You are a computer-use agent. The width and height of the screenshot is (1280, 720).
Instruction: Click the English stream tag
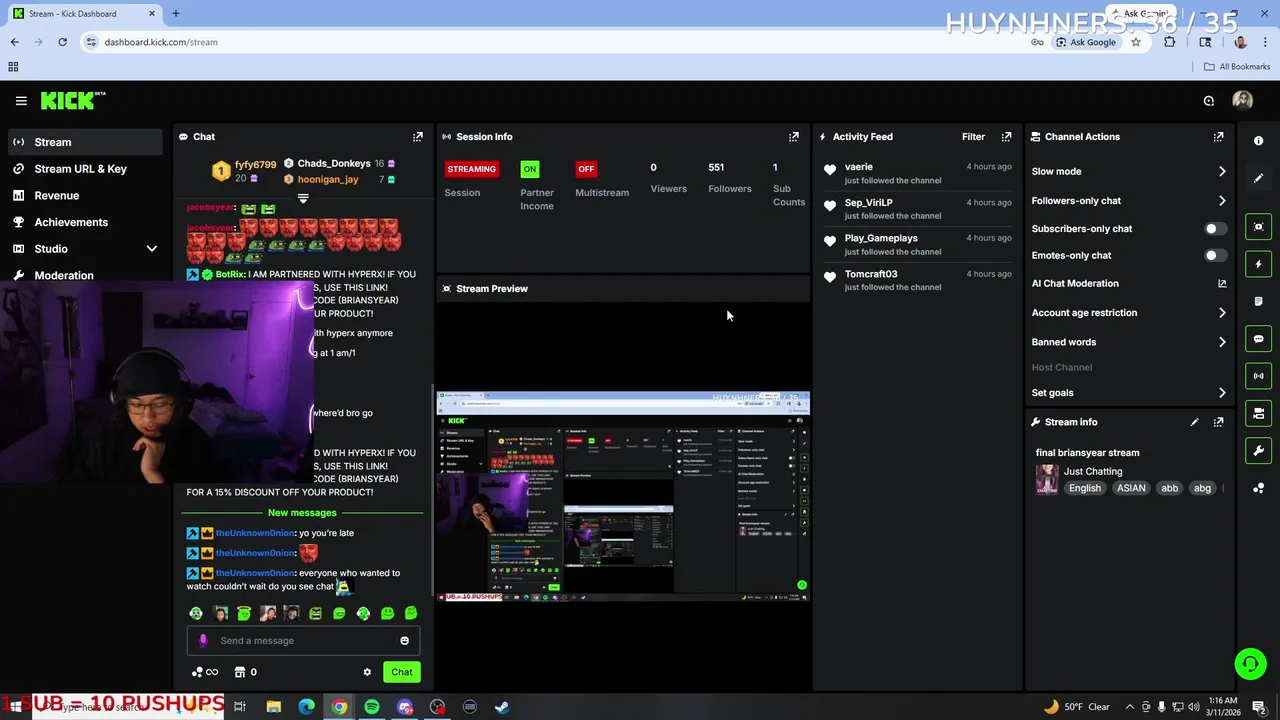pyautogui.click(x=1084, y=489)
